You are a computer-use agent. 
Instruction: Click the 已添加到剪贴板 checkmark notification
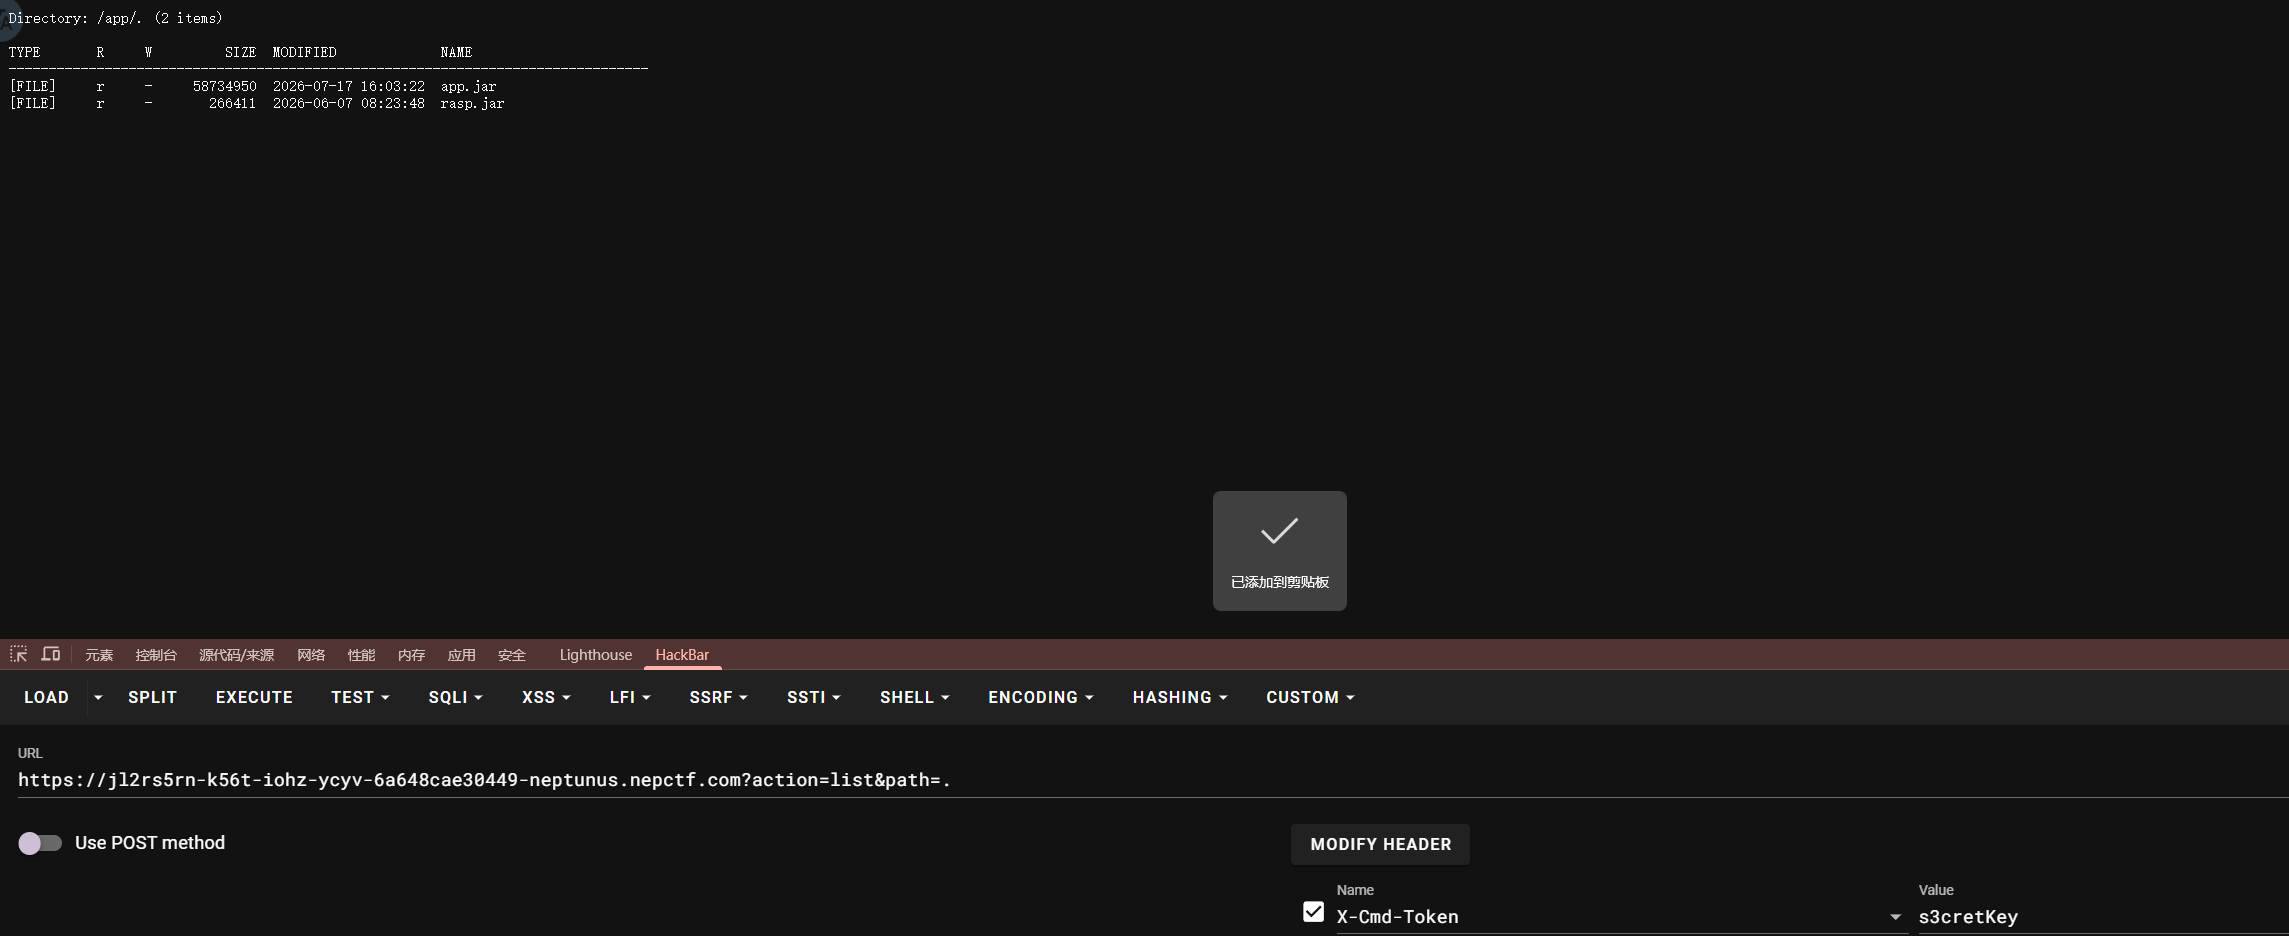1279,551
